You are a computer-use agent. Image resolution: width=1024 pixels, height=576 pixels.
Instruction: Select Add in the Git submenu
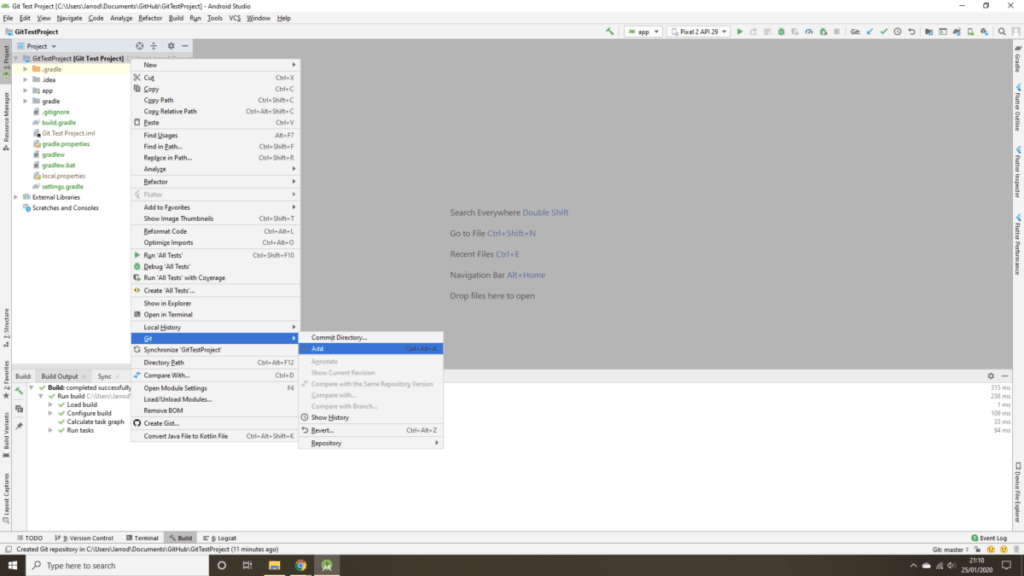pyautogui.click(x=317, y=349)
